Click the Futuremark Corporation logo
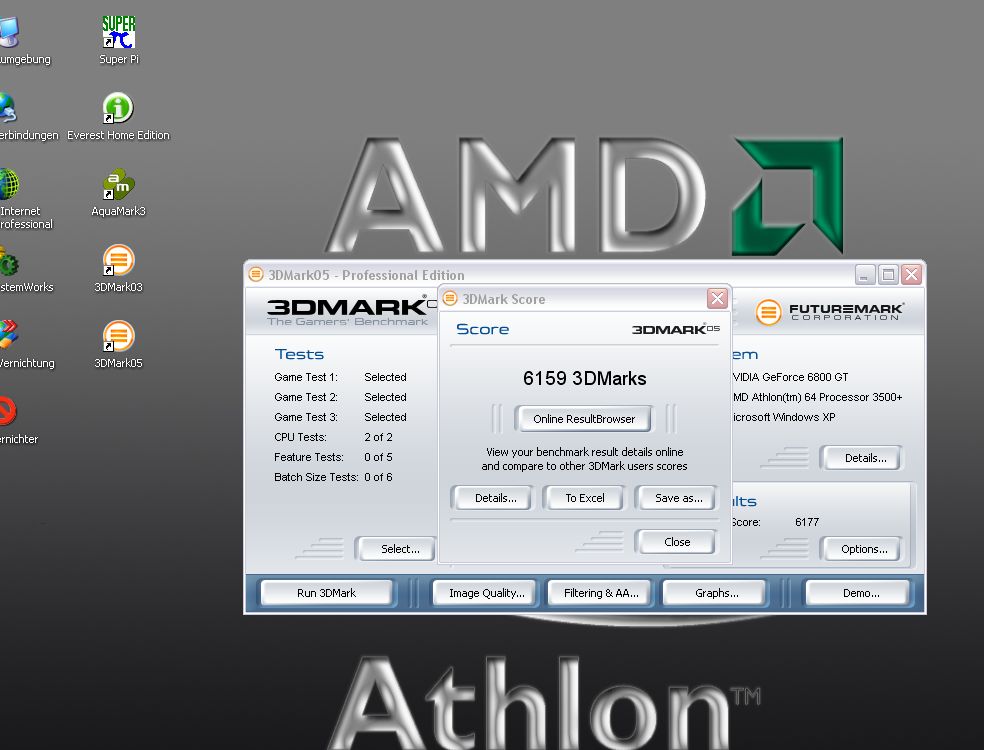 [x=830, y=312]
